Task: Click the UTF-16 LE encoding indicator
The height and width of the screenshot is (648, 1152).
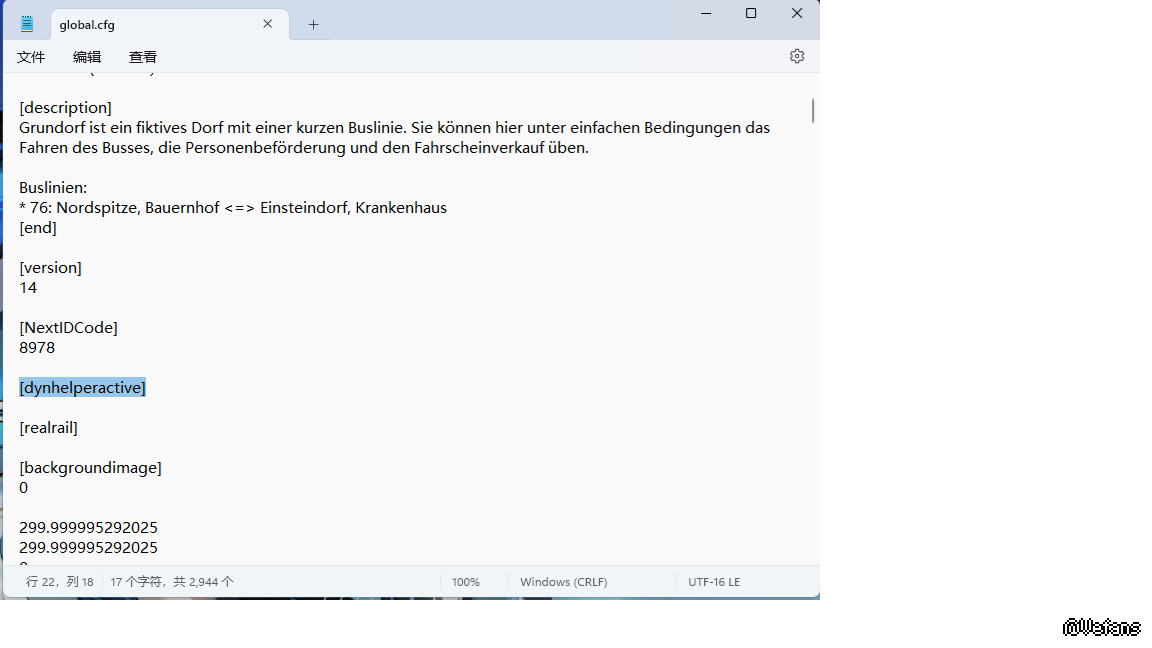Action: click(714, 582)
